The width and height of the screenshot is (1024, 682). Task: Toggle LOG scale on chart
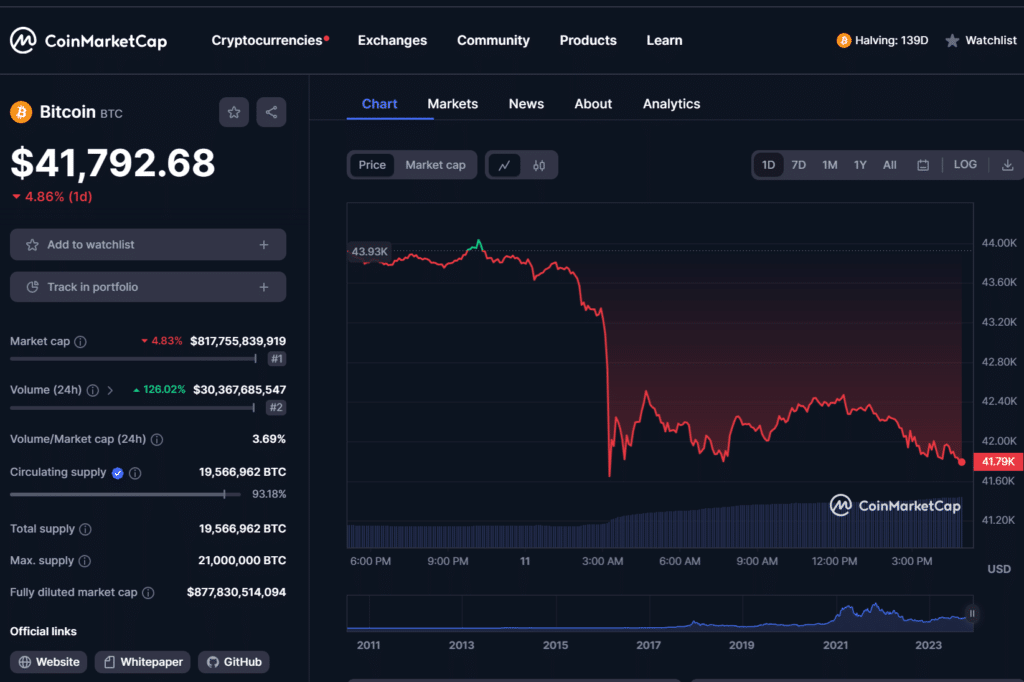click(x=965, y=165)
